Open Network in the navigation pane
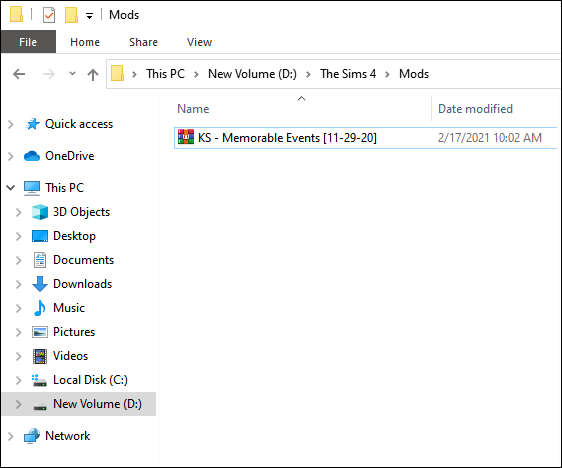 (x=67, y=436)
